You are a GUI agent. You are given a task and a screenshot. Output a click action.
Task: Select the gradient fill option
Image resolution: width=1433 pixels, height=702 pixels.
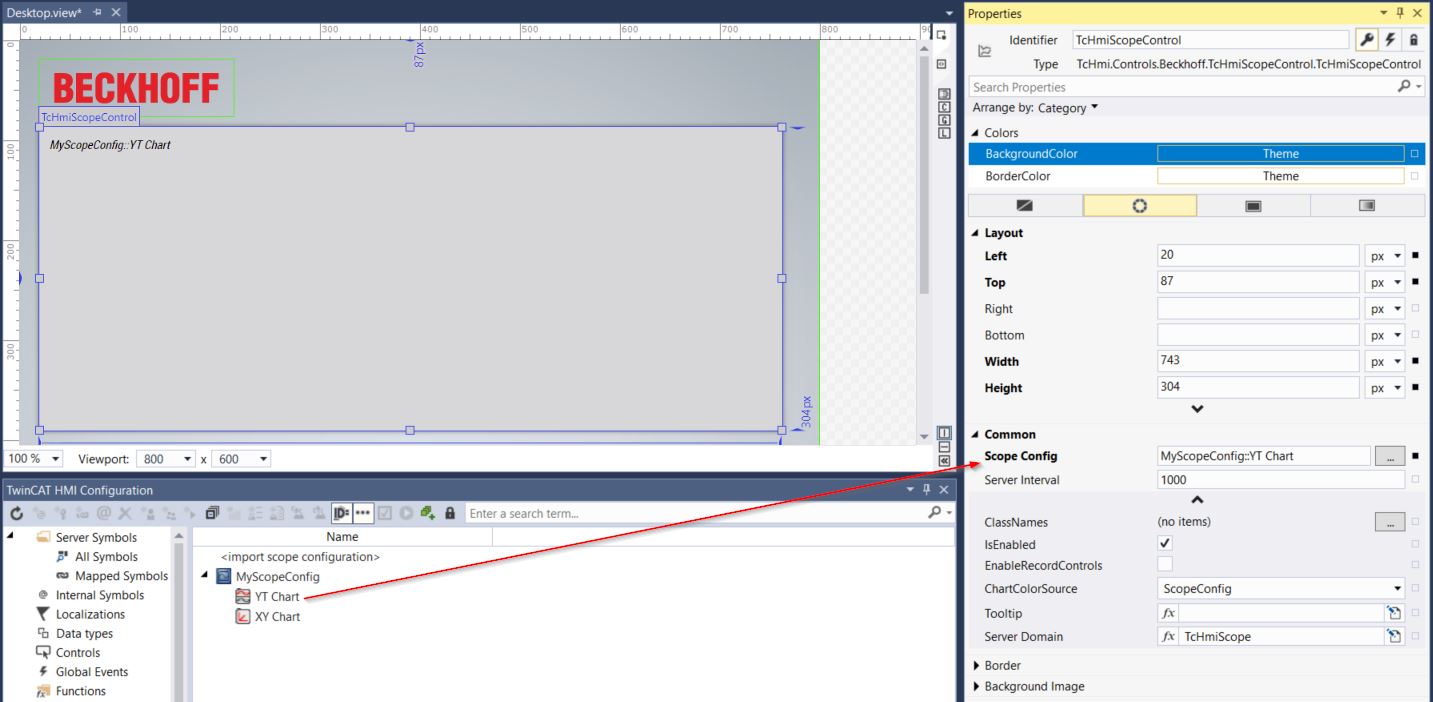[x=1368, y=205]
